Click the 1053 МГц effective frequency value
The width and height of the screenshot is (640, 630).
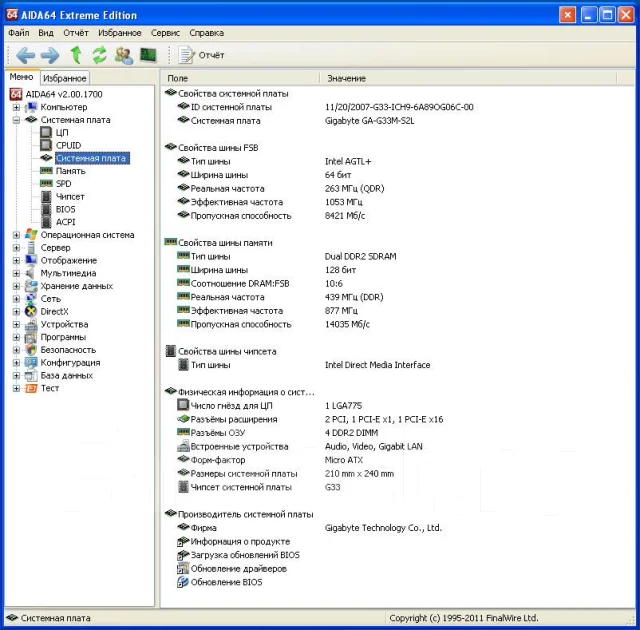tap(344, 202)
